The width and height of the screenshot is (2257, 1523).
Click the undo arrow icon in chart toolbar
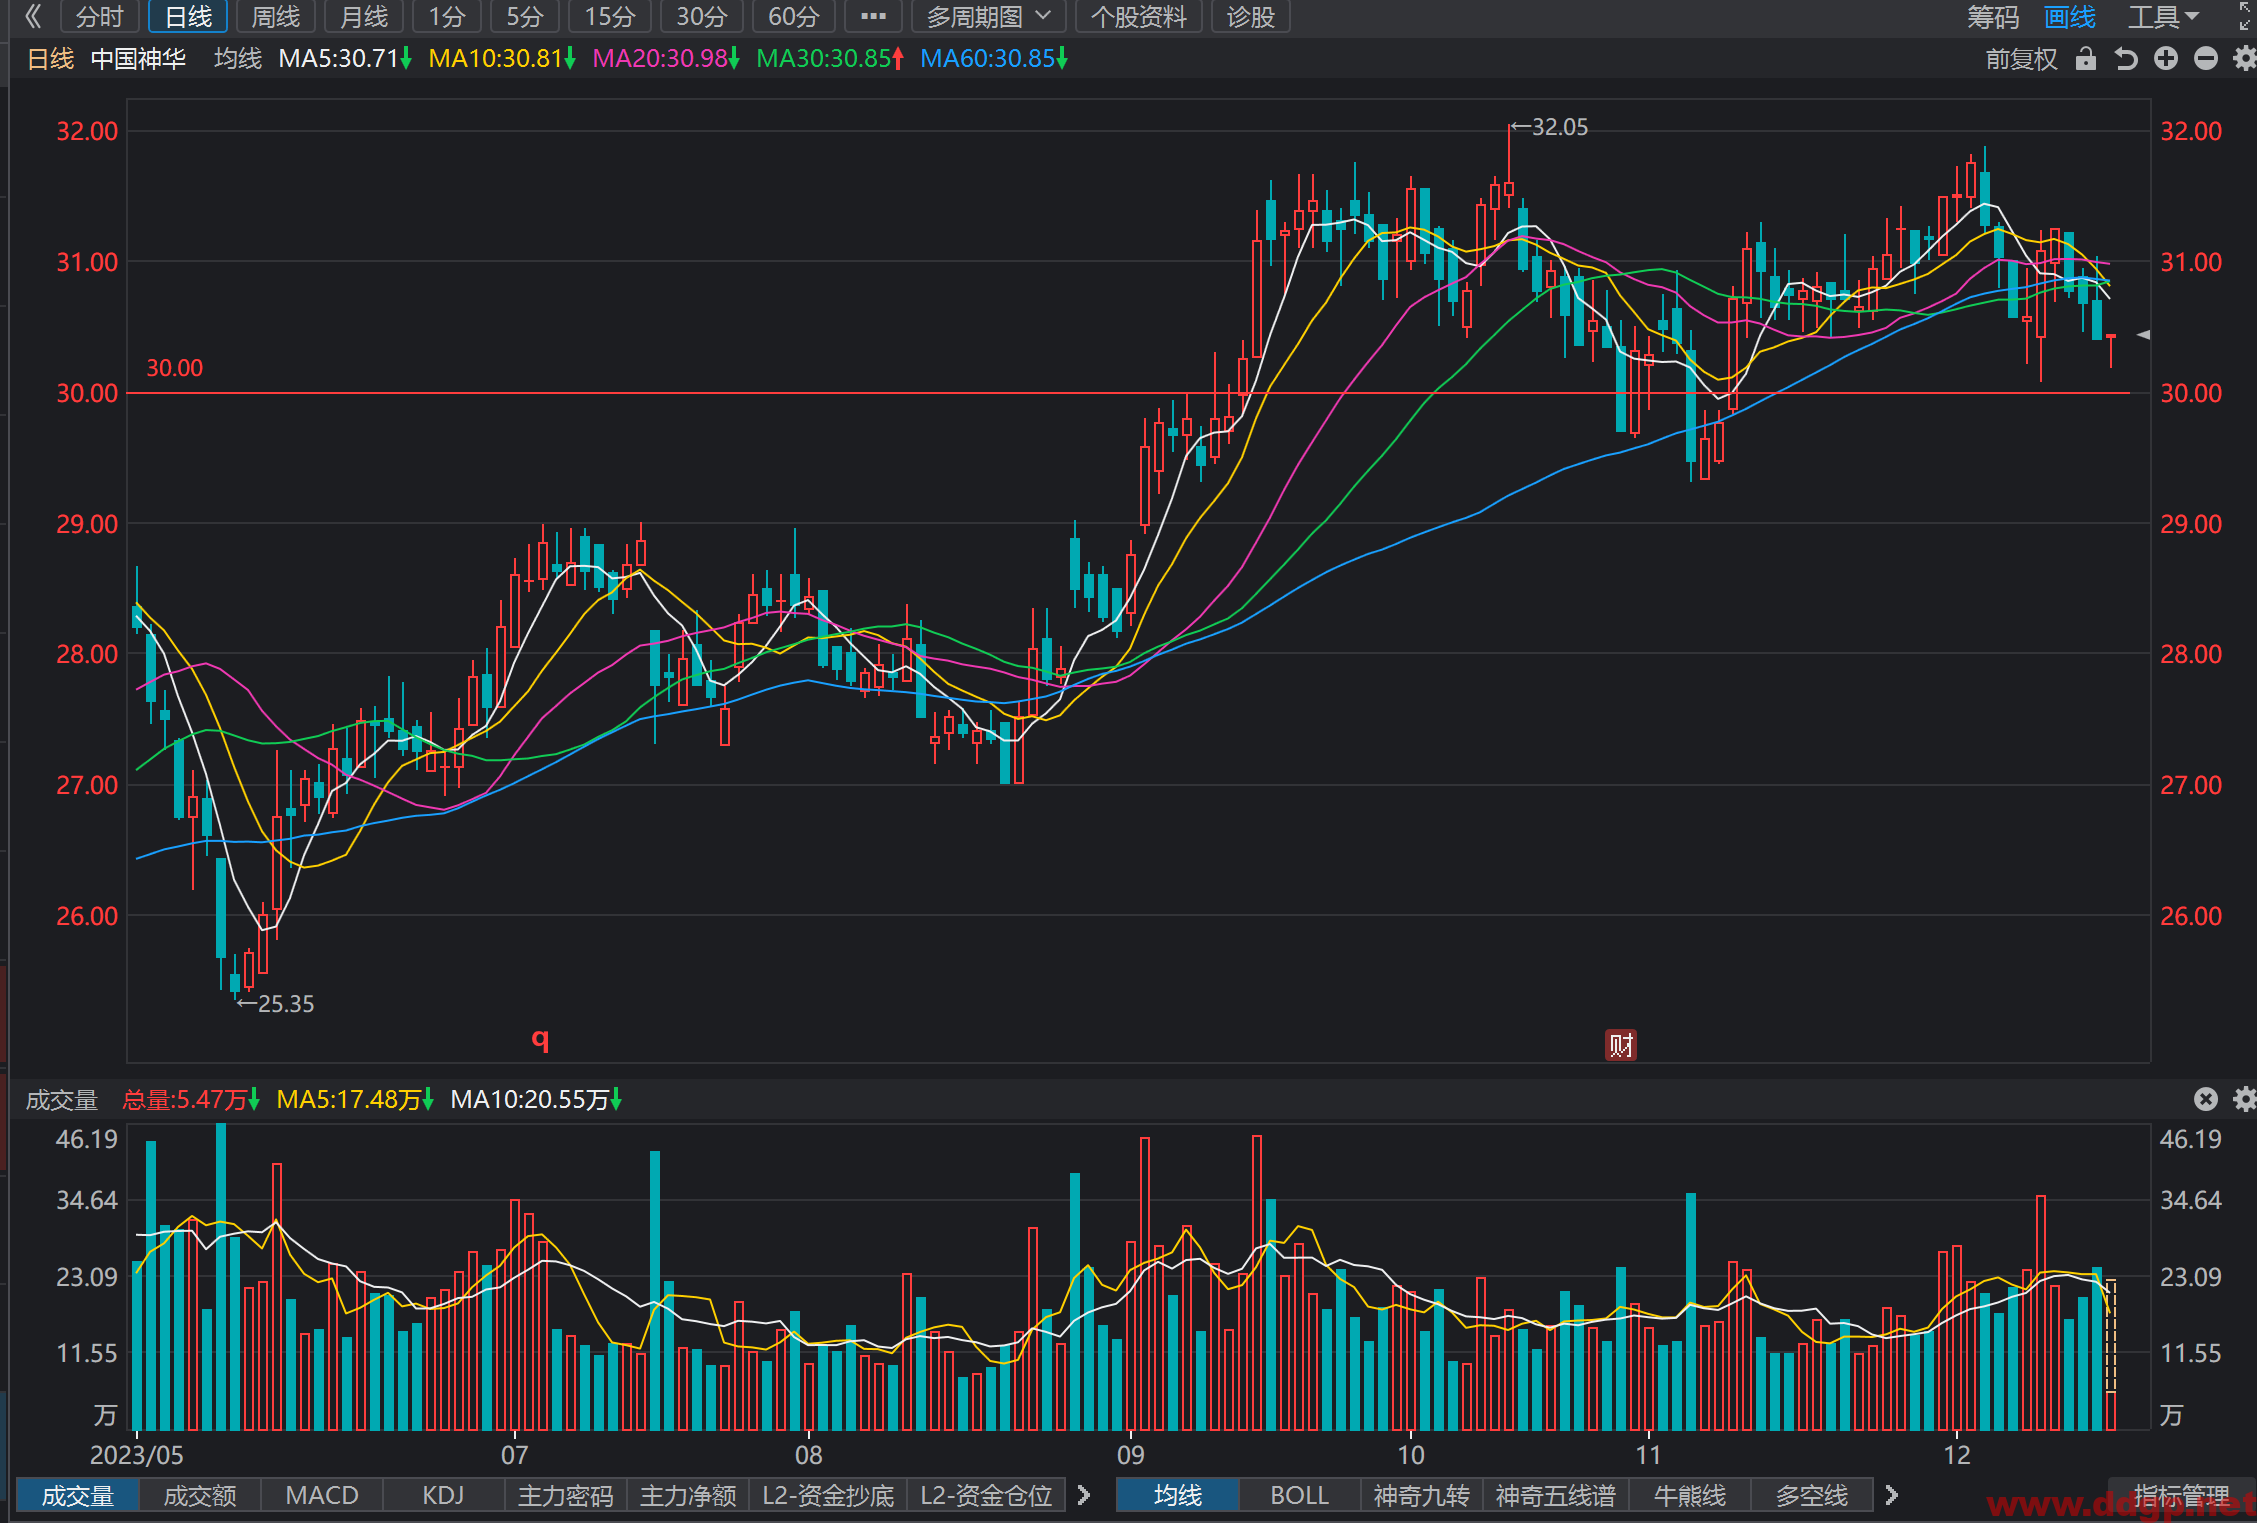(2126, 59)
